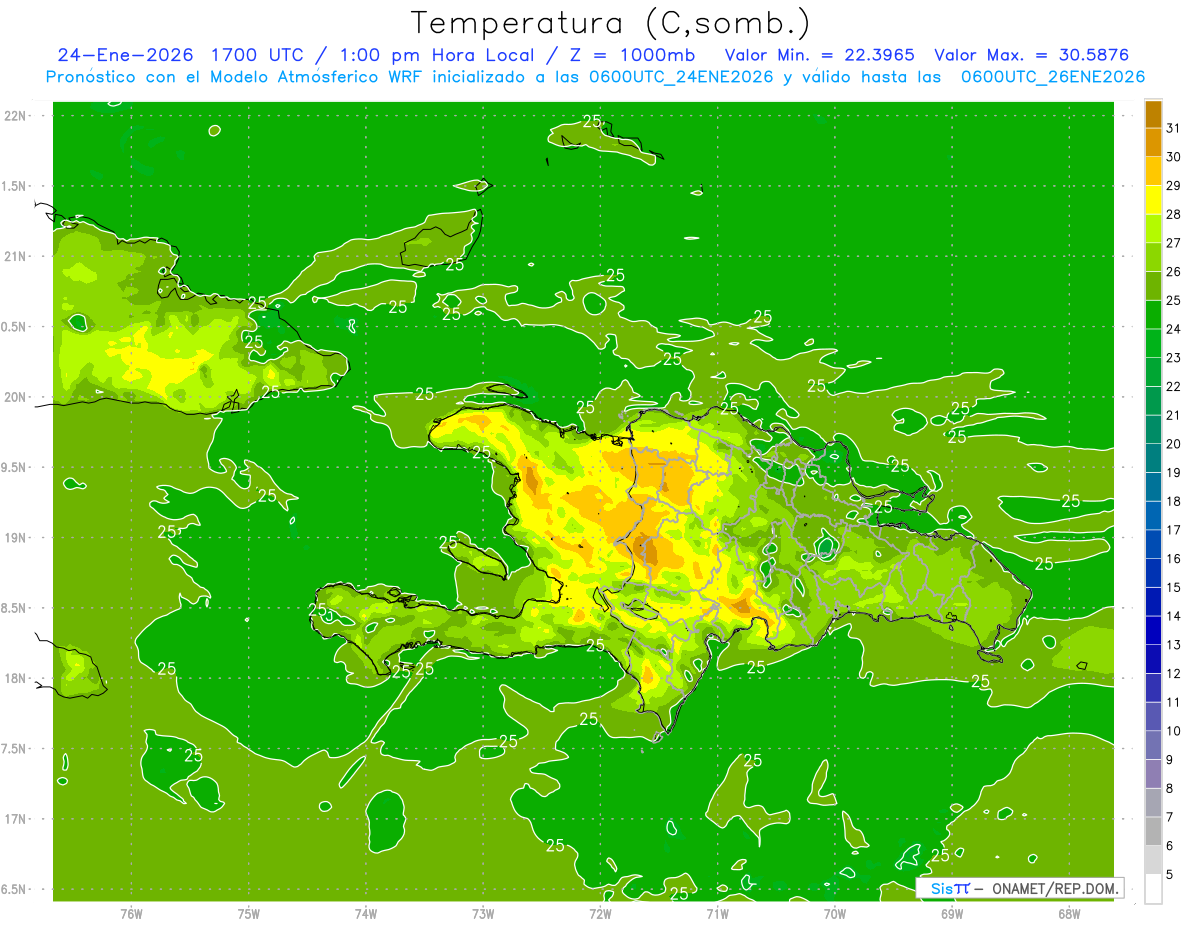Click the "68W" longitude axis label
1200x927 pixels.
click(1068, 913)
